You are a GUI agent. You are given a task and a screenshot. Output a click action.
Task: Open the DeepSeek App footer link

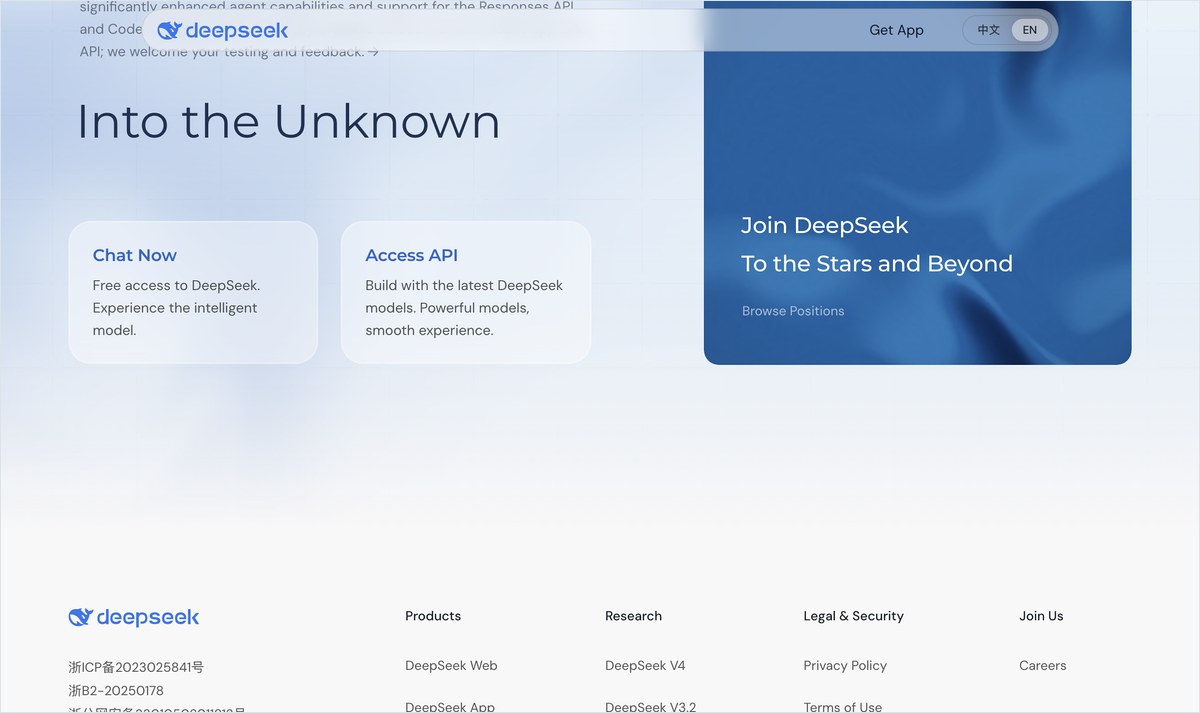tap(450, 706)
